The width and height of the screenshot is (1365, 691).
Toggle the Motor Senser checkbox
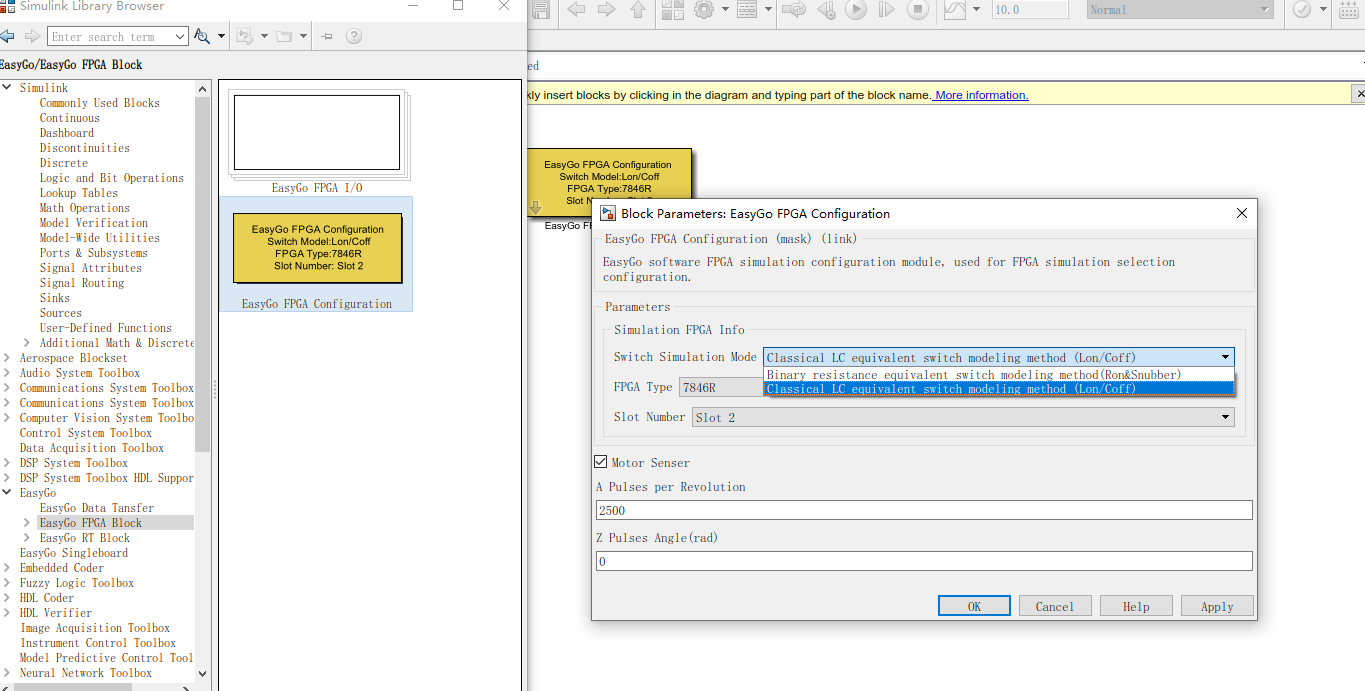(600, 462)
